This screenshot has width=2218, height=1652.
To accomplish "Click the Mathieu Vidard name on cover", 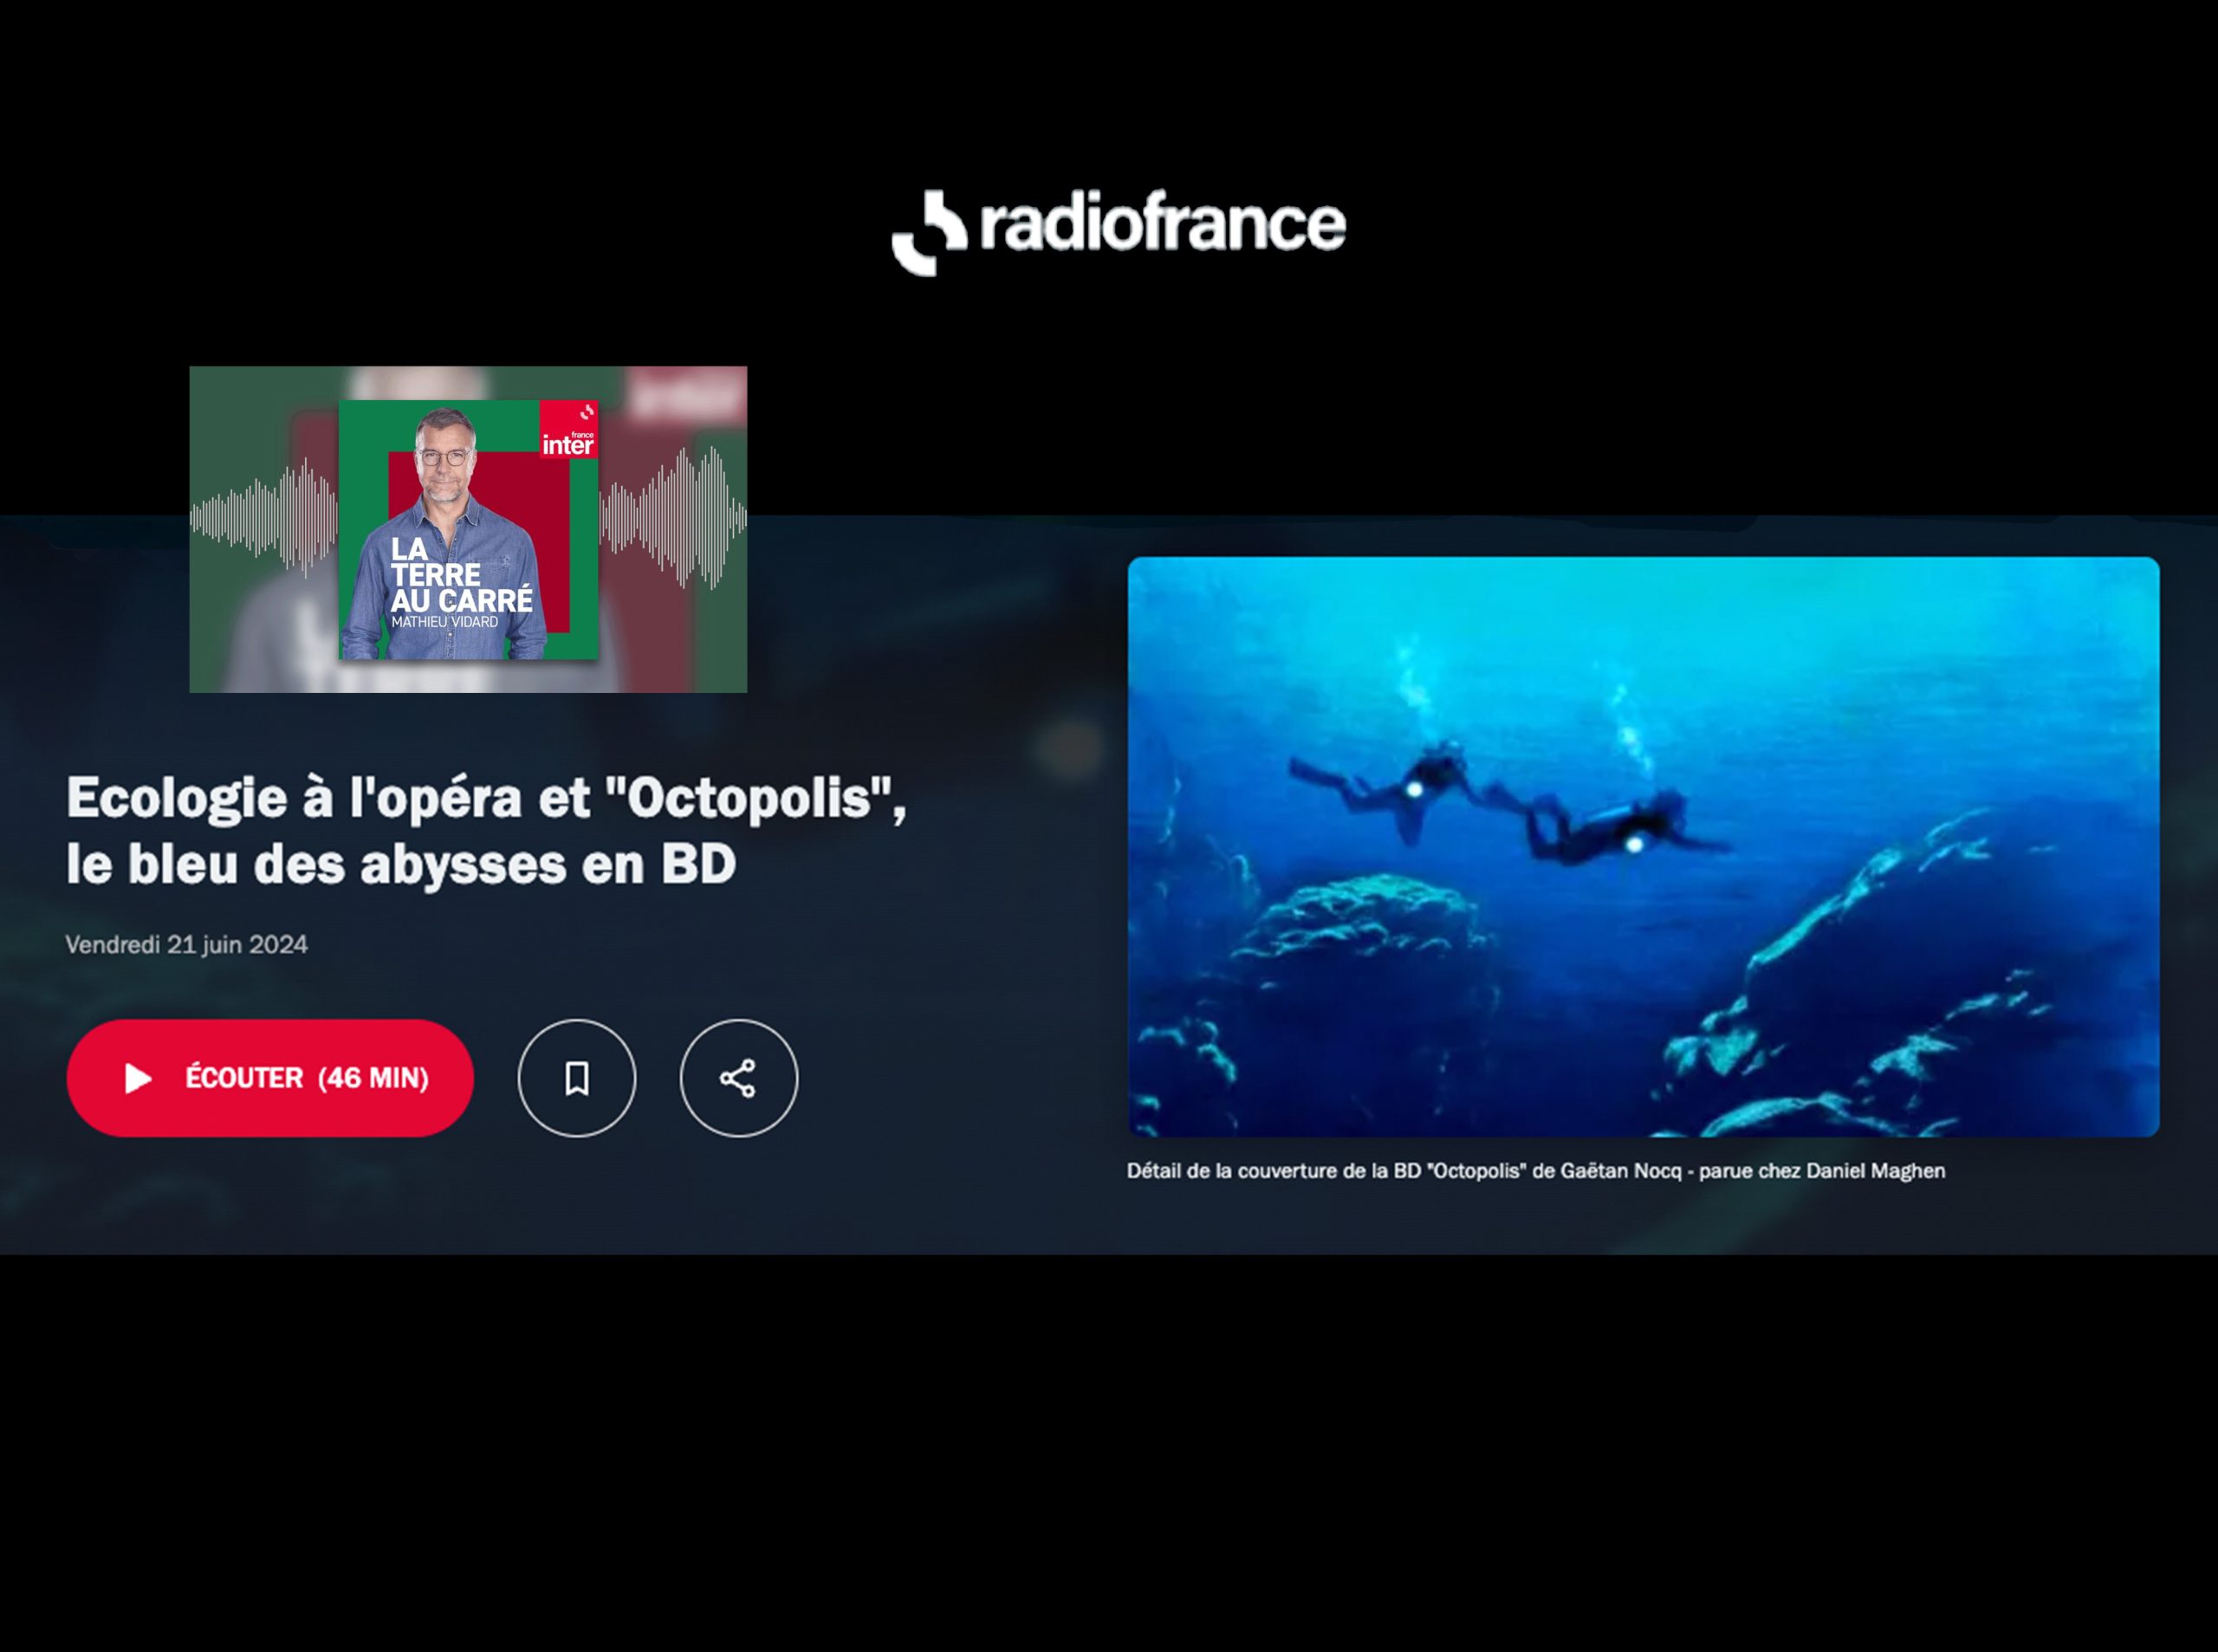I will point(444,622).
